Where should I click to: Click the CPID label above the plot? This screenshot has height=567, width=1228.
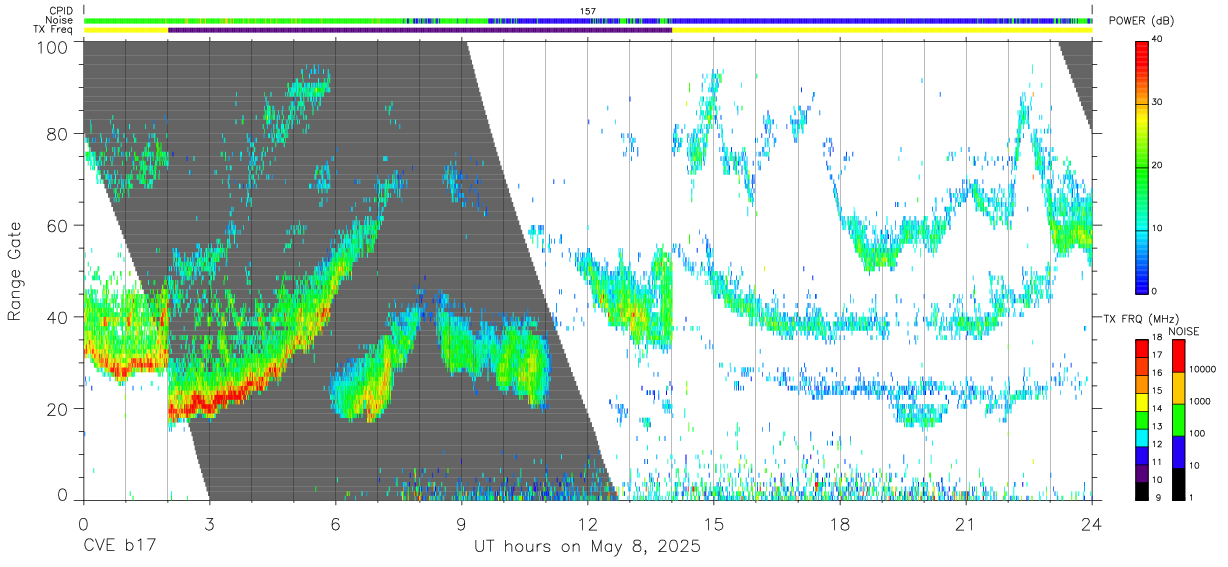tap(59, 10)
